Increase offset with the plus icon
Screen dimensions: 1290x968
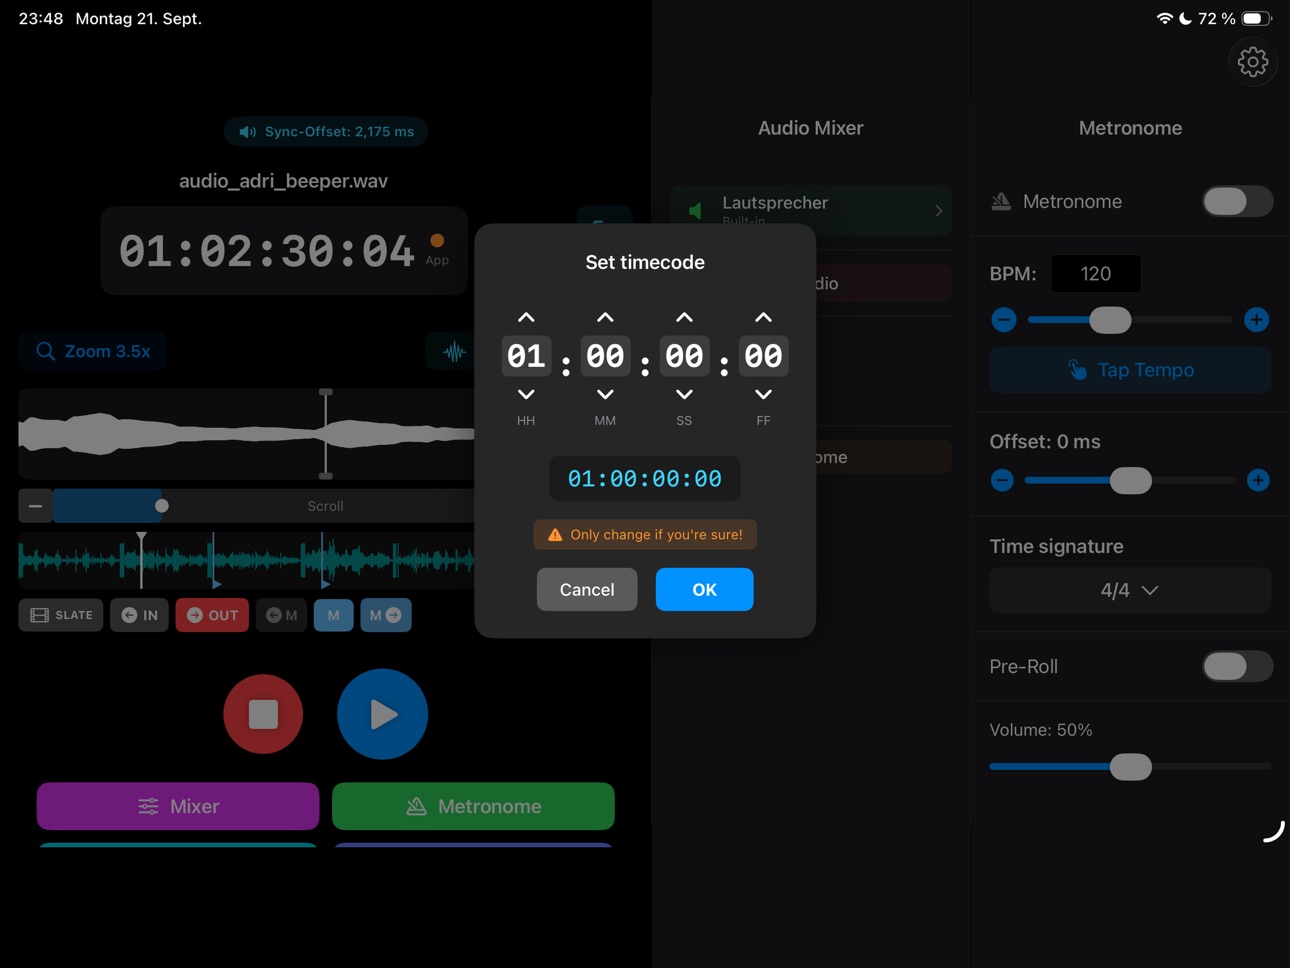pos(1258,481)
